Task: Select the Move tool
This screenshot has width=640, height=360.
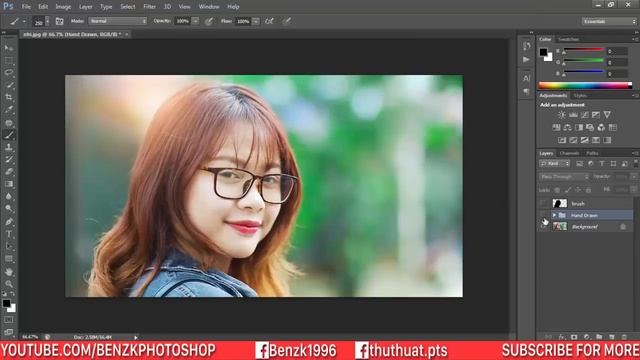Action: [x=9, y=48]
